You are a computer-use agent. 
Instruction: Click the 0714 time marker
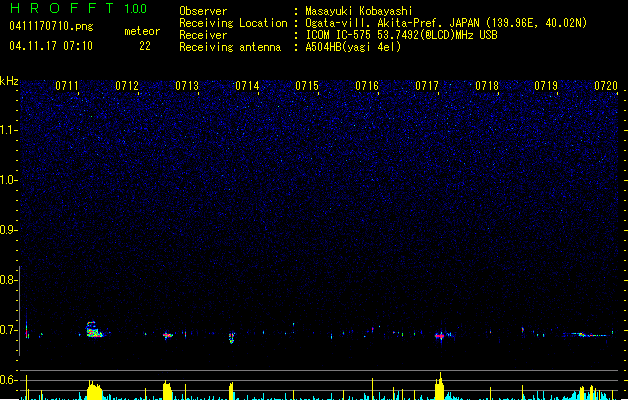(x=247, y=86)
